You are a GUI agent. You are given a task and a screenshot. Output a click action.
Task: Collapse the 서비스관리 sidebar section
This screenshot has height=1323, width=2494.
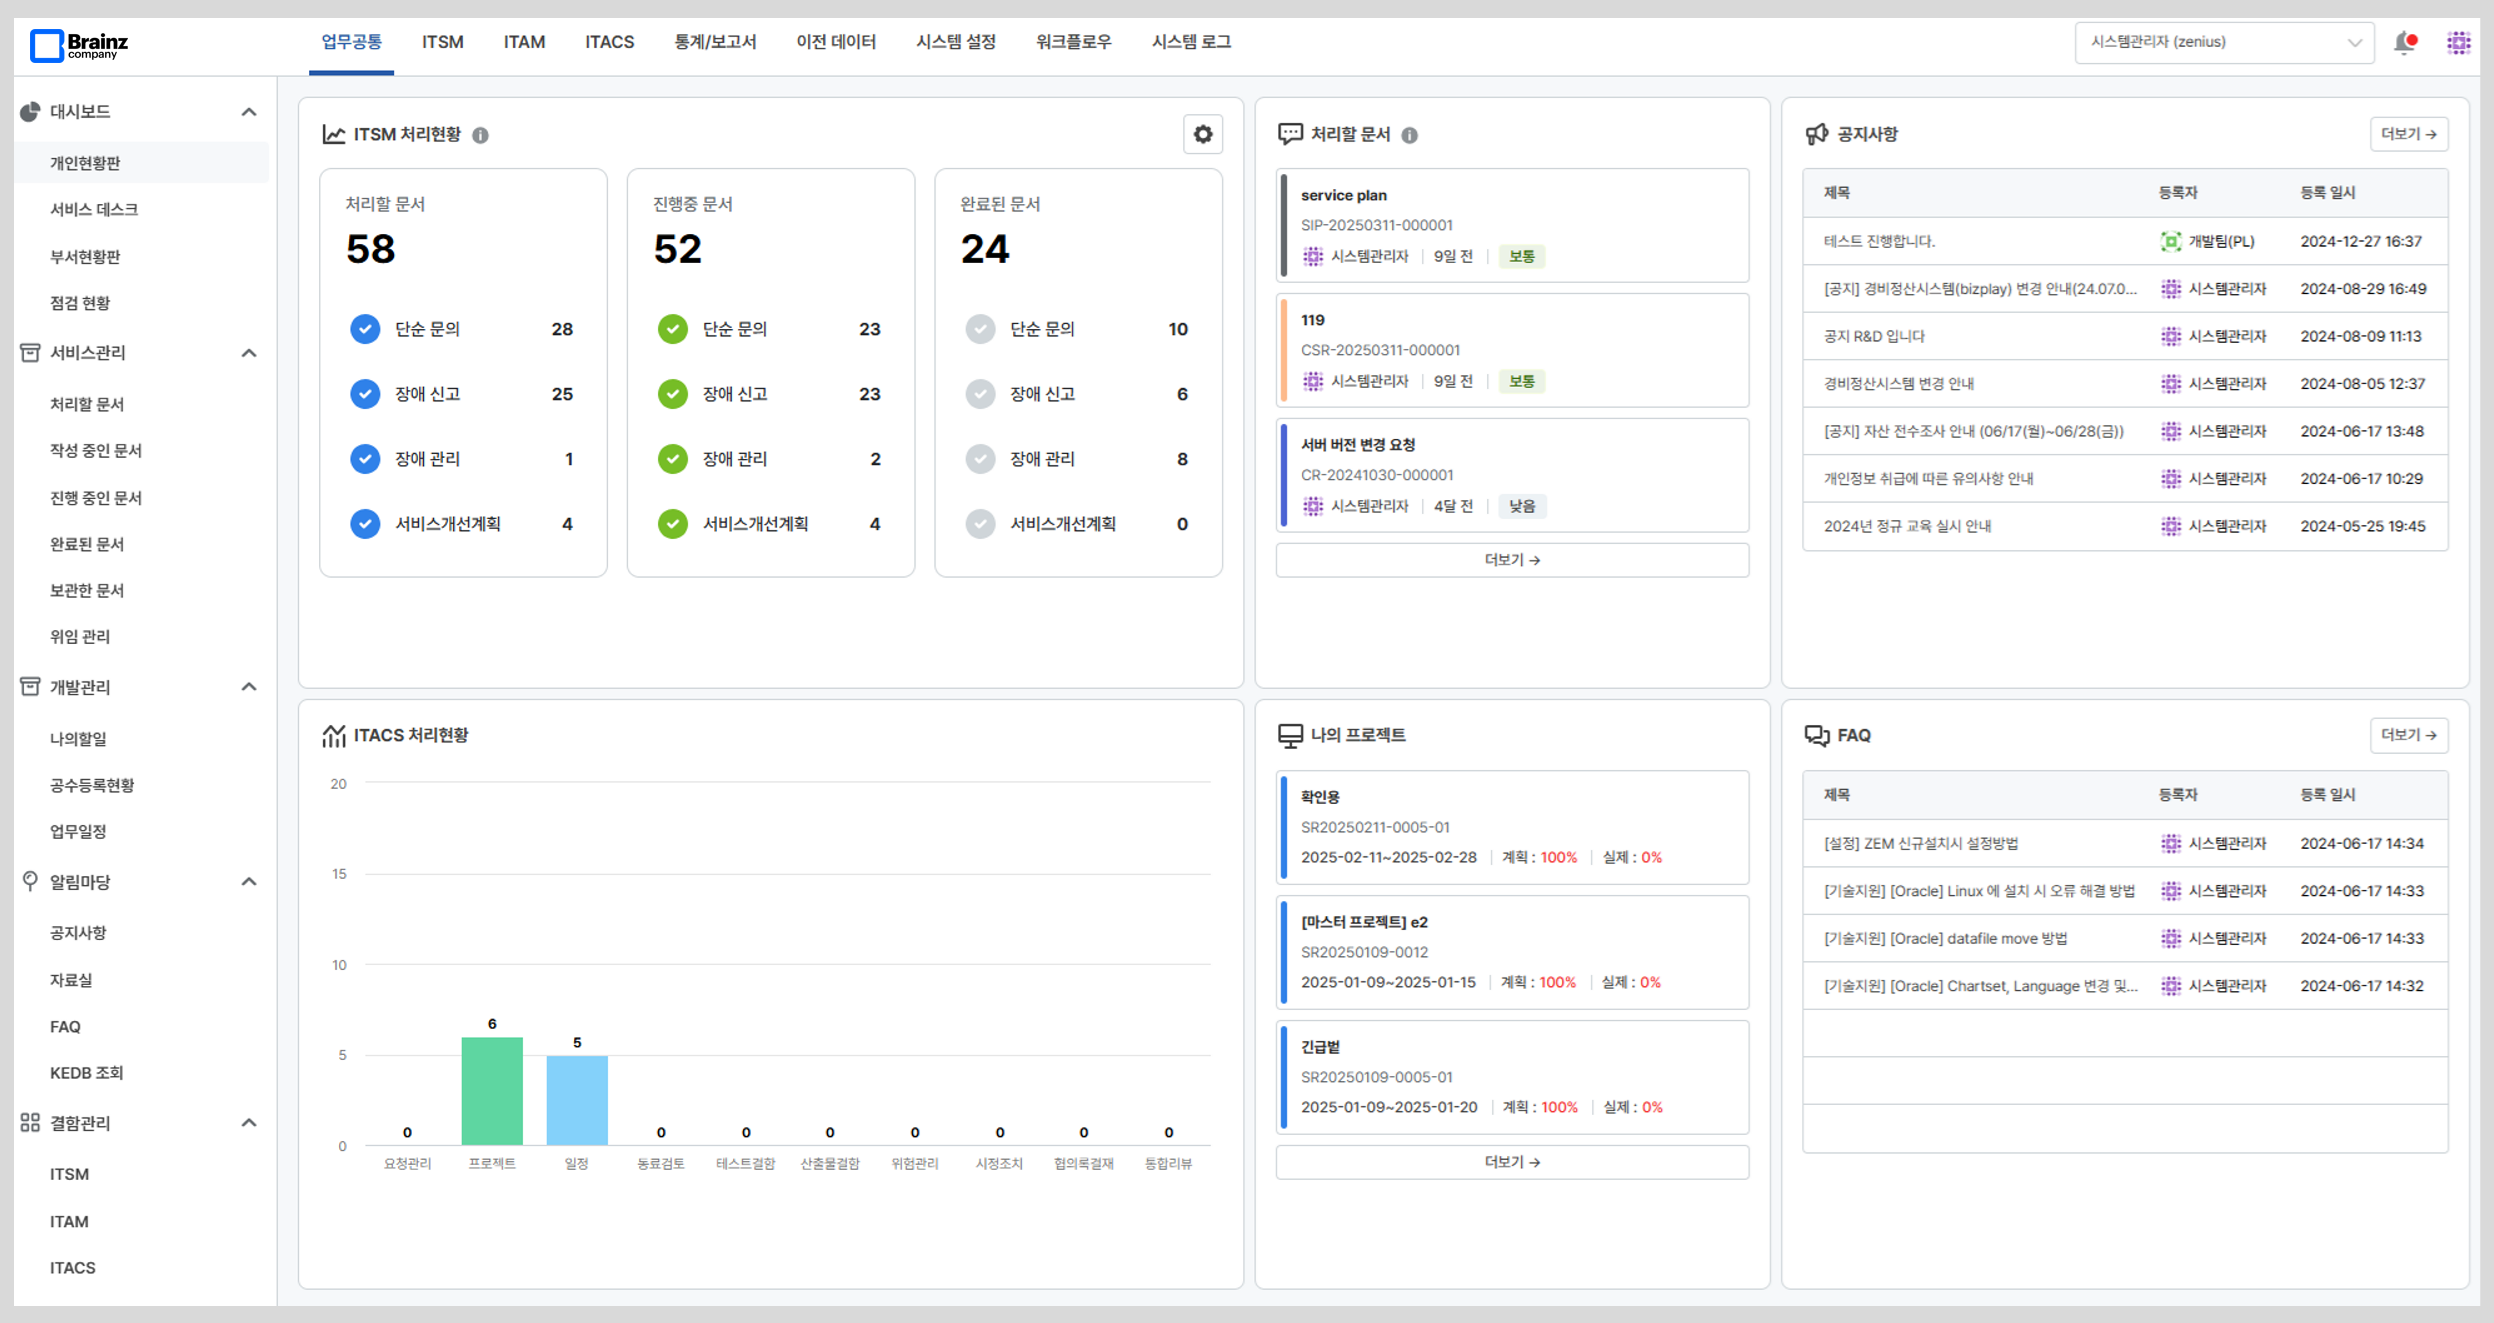[x=249, y=353]
